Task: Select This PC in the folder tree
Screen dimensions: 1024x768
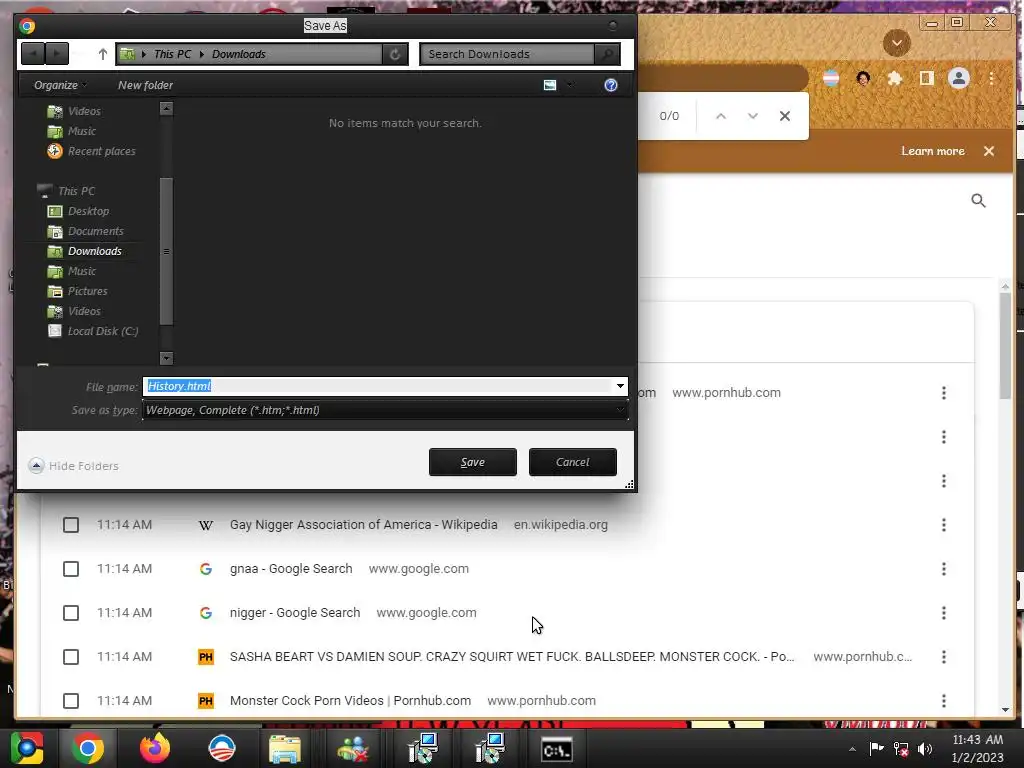Action: coord(66,191)
